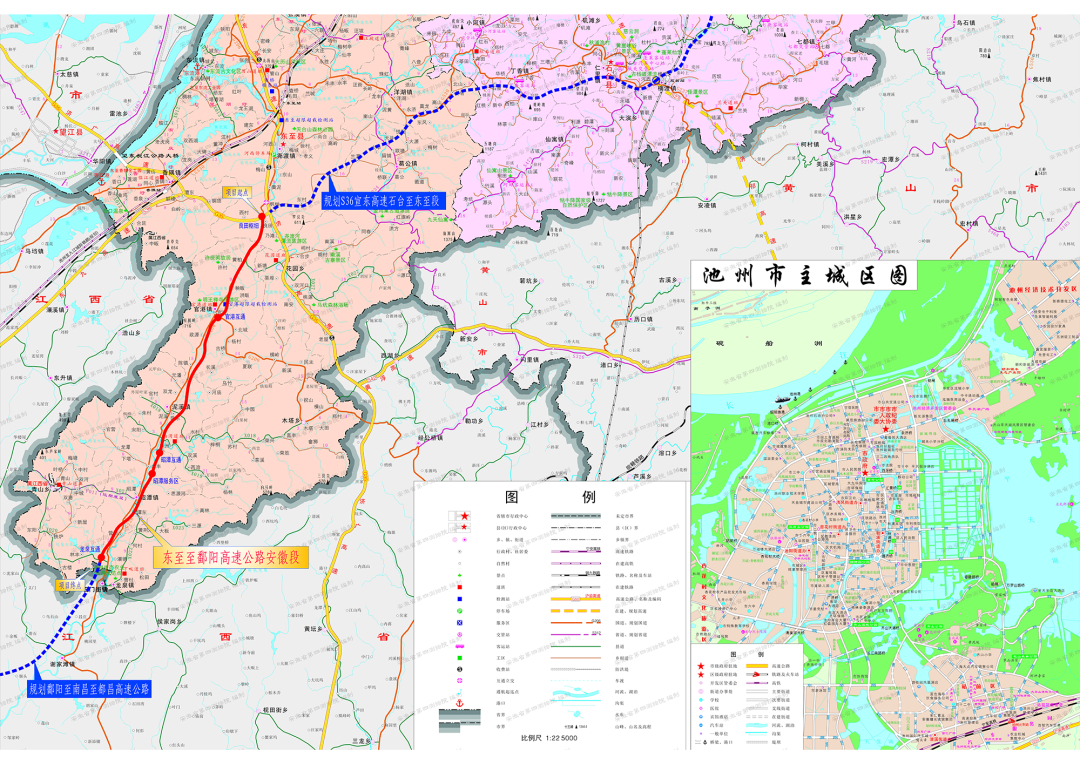
Task: Click the scale text 比例尺 1:22 5000
Action: tap(549, 738)
